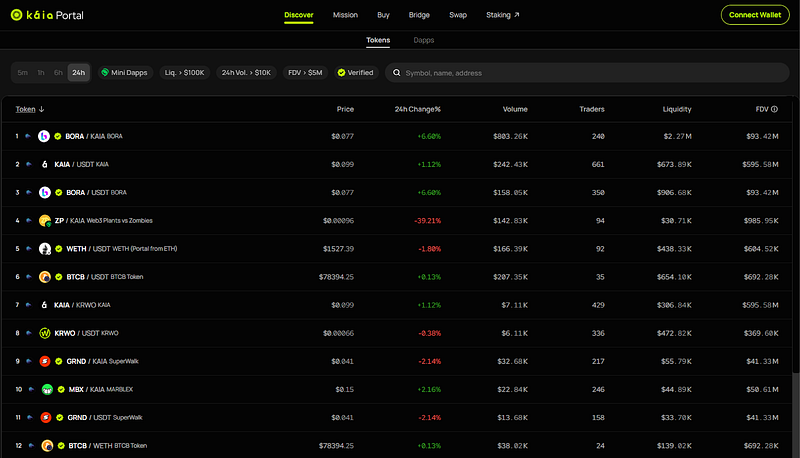800x458 pixels.
Task: Click the Connect Wallet button
Action: click(755, 15)
